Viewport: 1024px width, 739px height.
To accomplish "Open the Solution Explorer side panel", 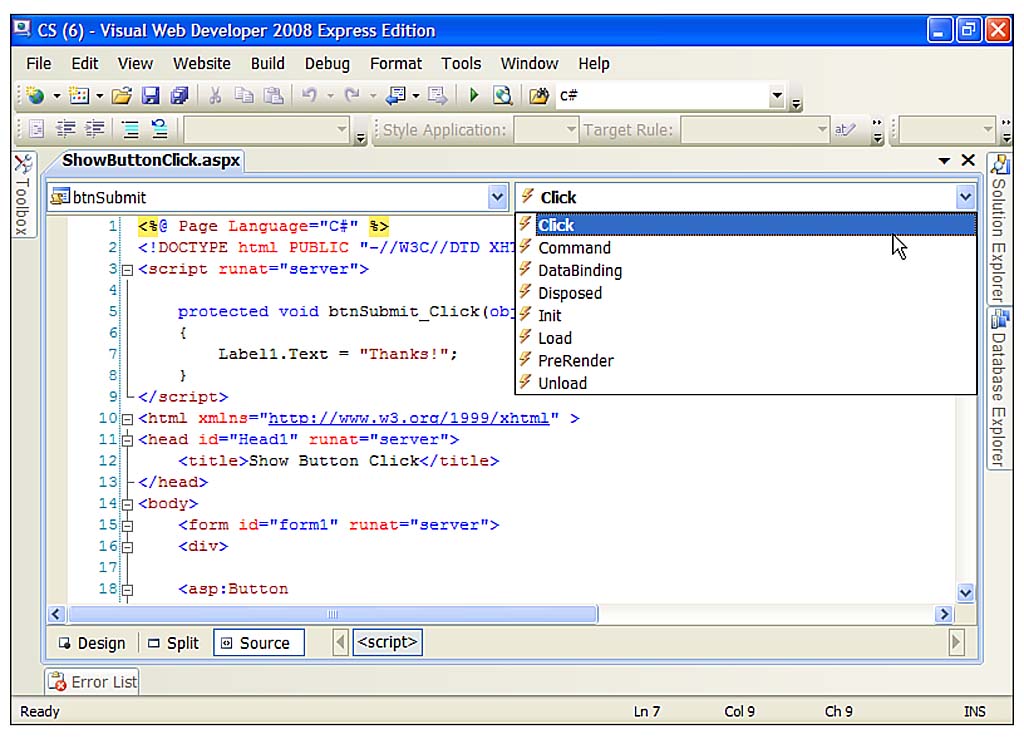I will pos(999,228).
